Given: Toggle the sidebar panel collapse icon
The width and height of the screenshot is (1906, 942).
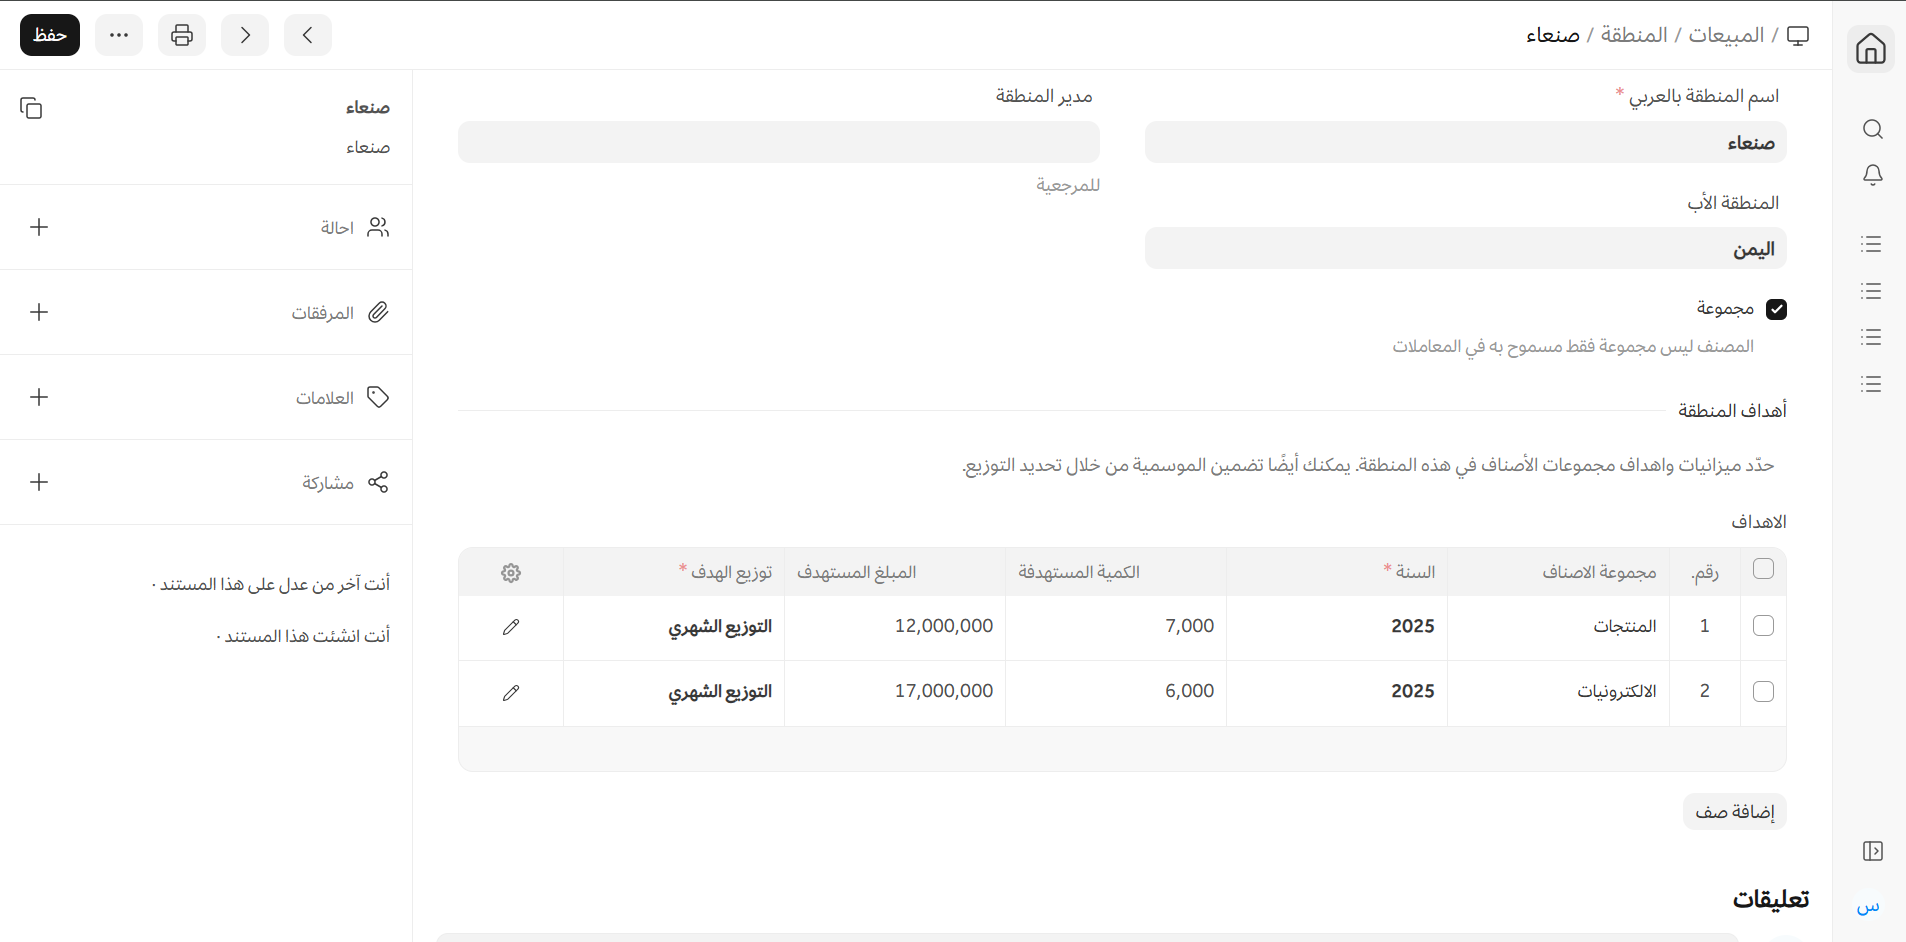Looking at the screenshot, I should (x=1872, y=851).
